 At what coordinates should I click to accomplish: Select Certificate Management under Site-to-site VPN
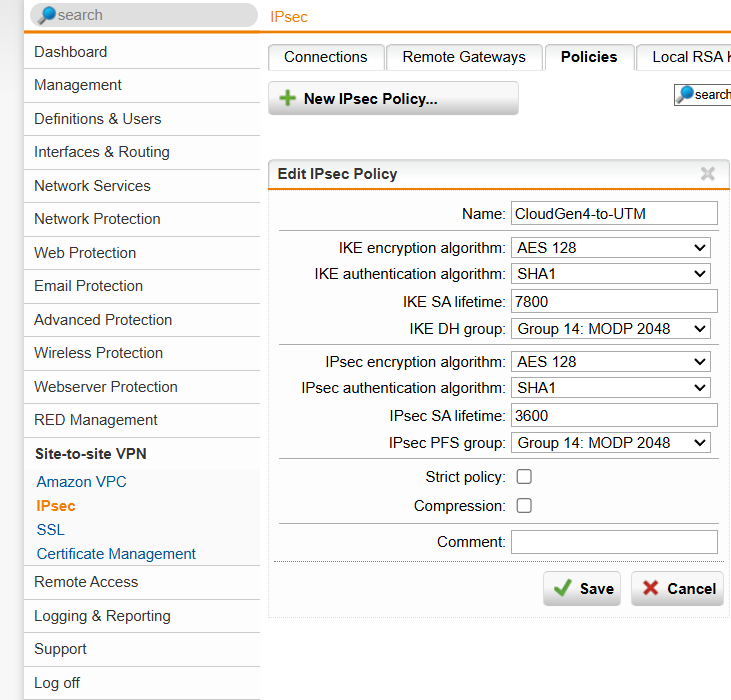[x=116, y=554]
